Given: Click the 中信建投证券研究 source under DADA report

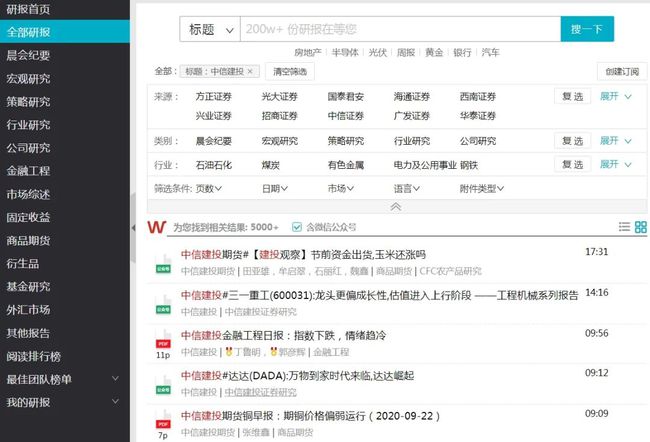Looking at the screenshot, I should [260, 392].
